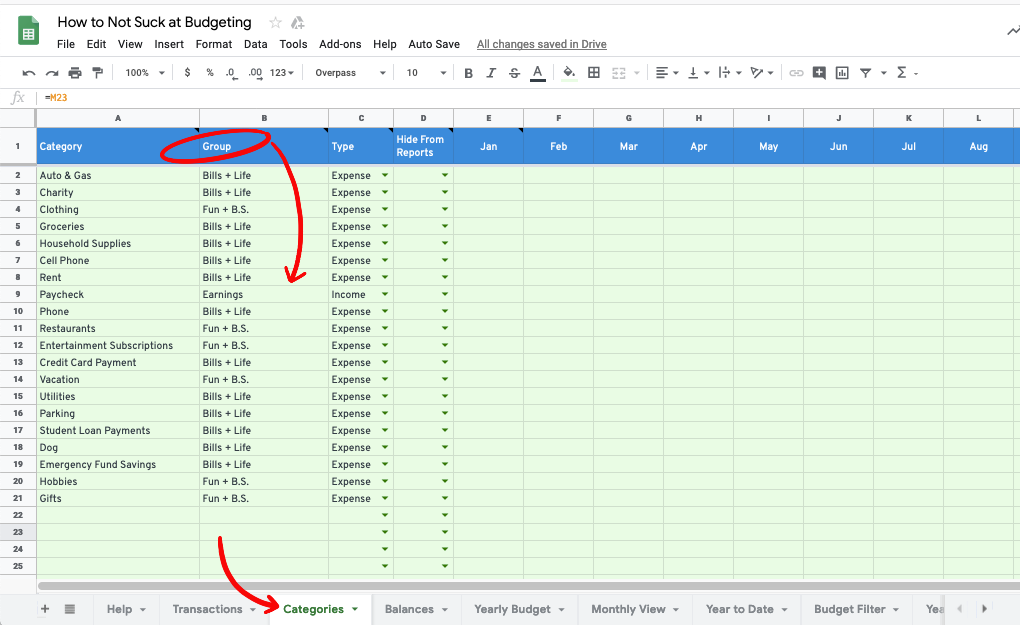
Task: Click All changes saved in Drive link
Action: pos(541,44)
